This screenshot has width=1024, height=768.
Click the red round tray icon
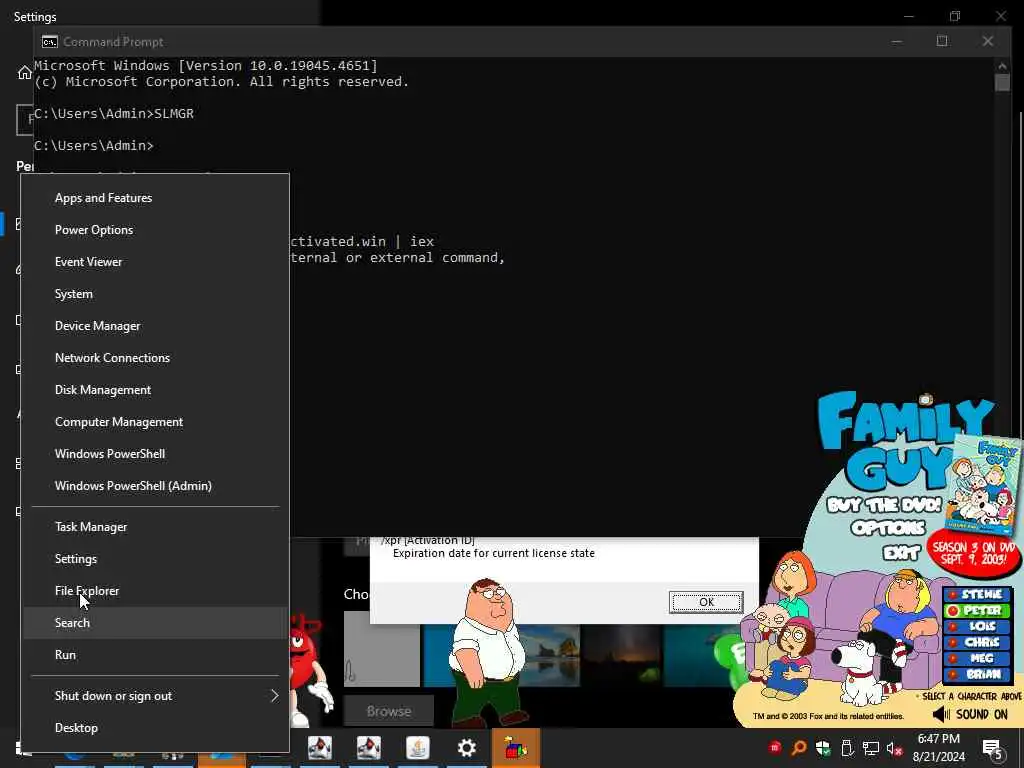775,747
